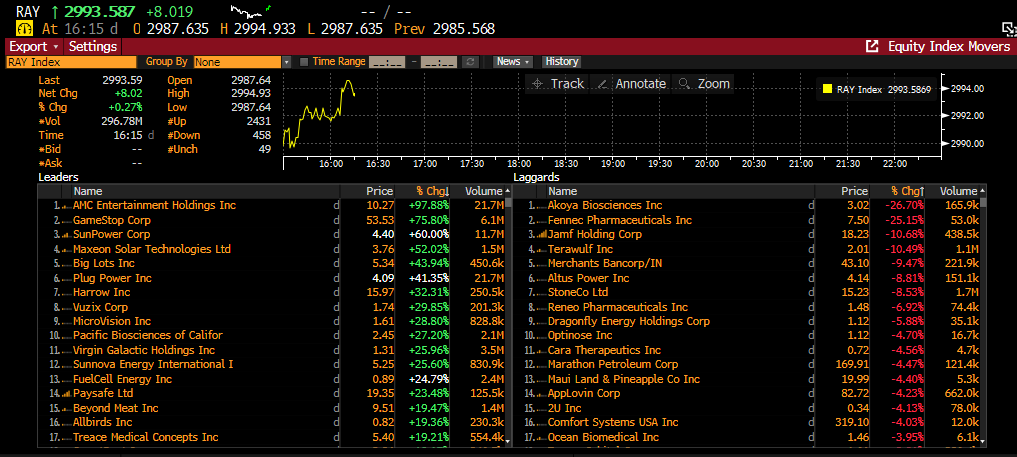Expand the News dropdown

pyautogui.click(x=512, y=62)
